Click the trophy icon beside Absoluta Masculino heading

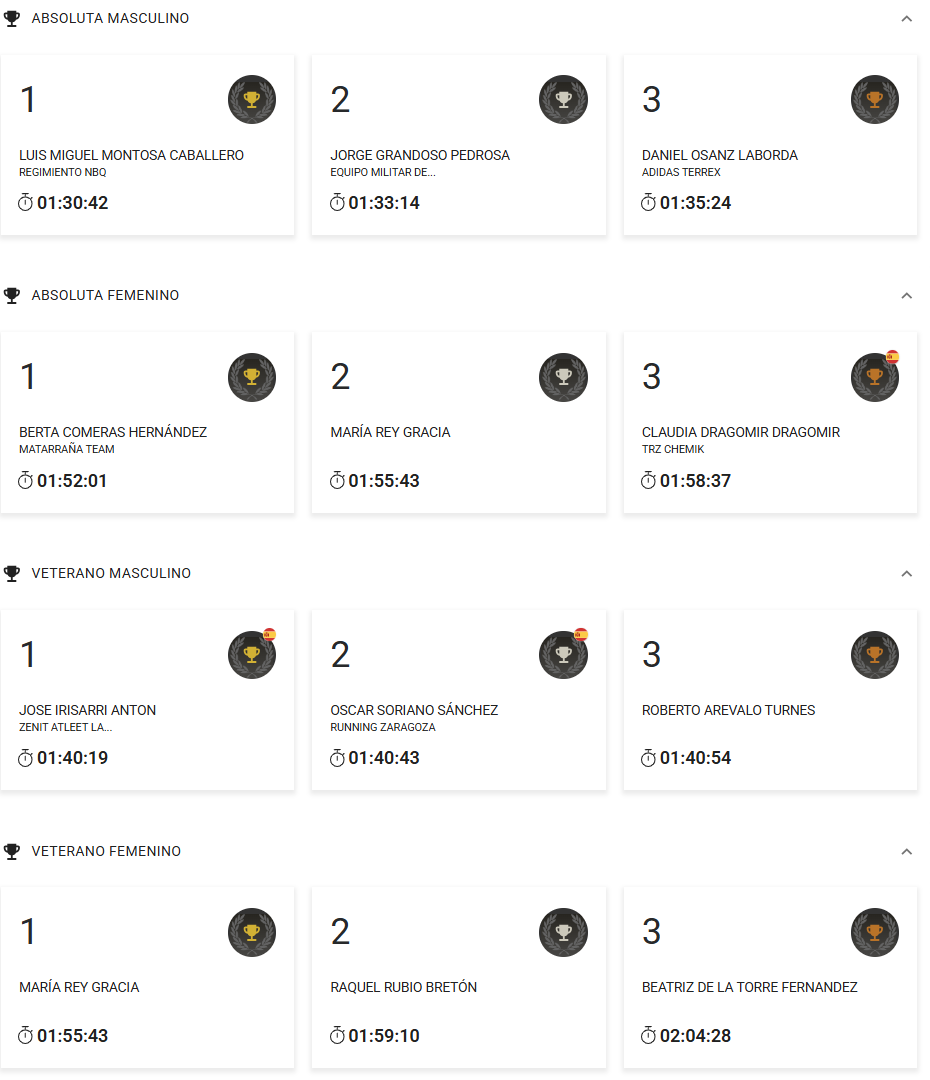click(x=12, y=19)
